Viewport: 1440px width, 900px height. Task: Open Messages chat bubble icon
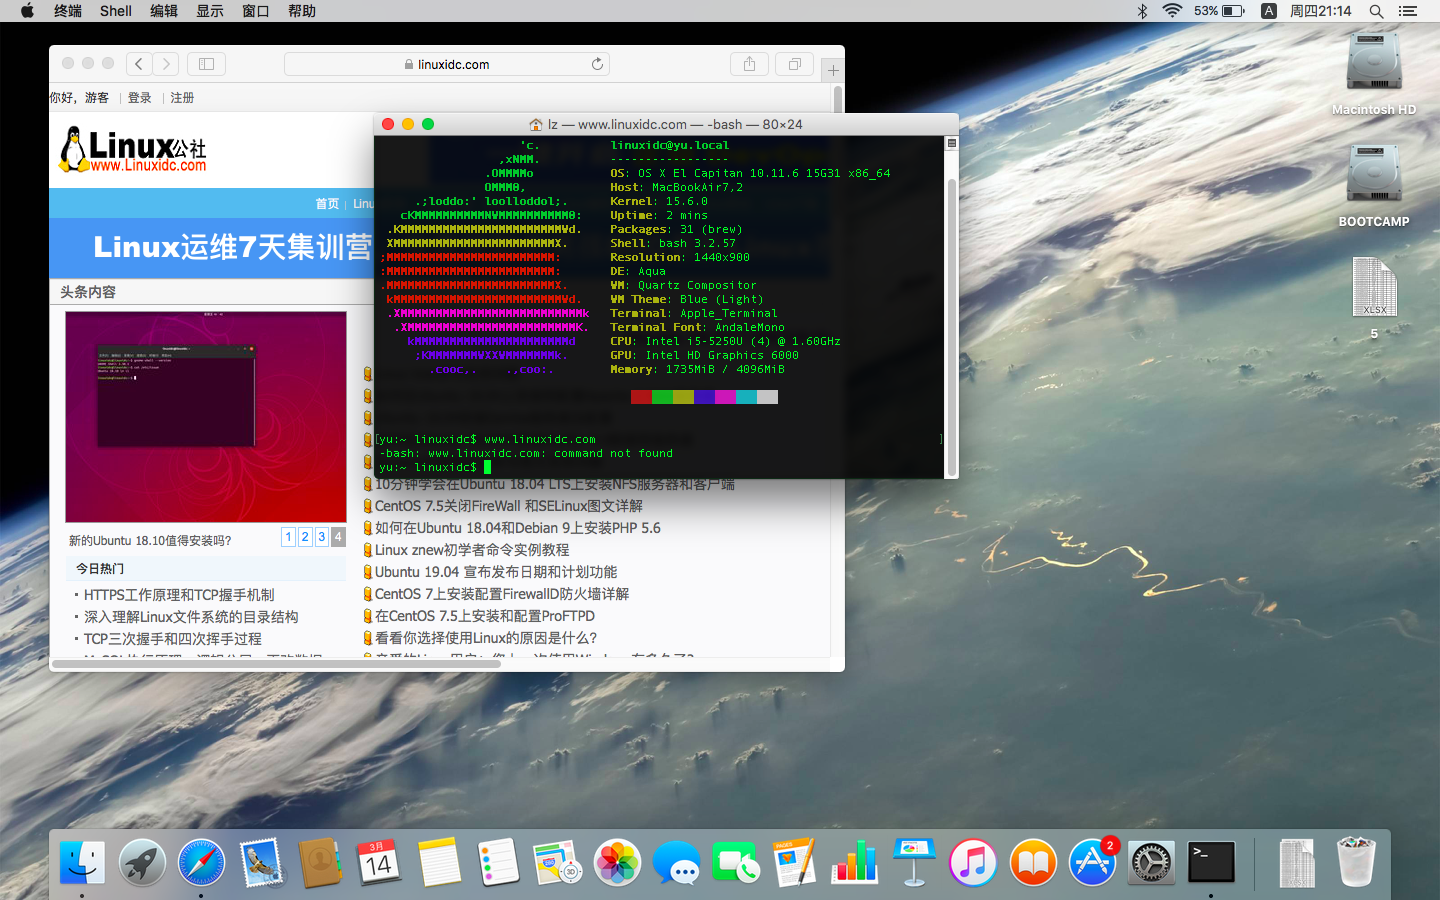(677, 862)
